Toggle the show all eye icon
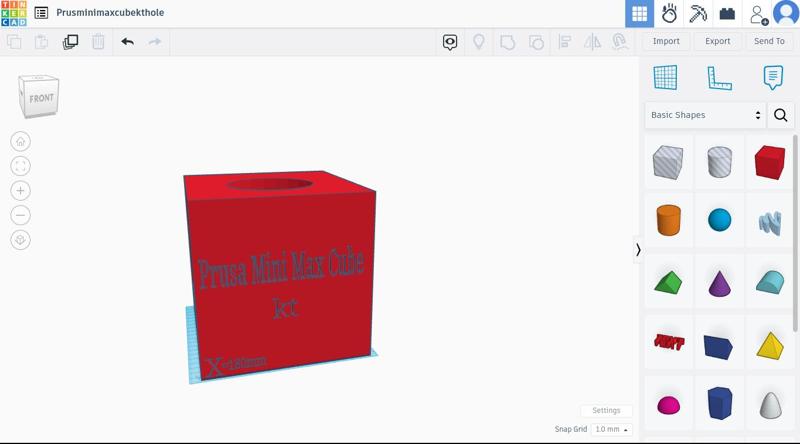Viewport: 800px width, 444px height. point(450,42)
